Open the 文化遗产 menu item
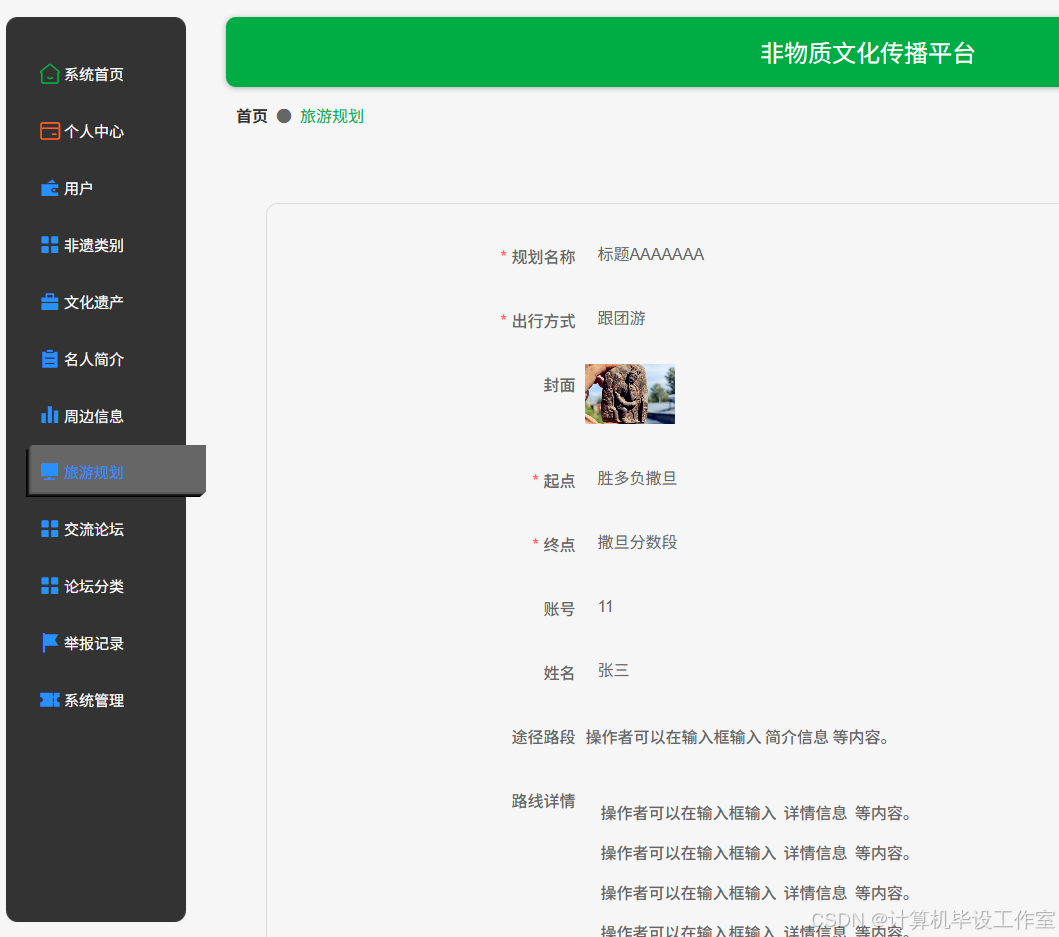Viewport: 1059px width, 937px height. pos(96,302)
